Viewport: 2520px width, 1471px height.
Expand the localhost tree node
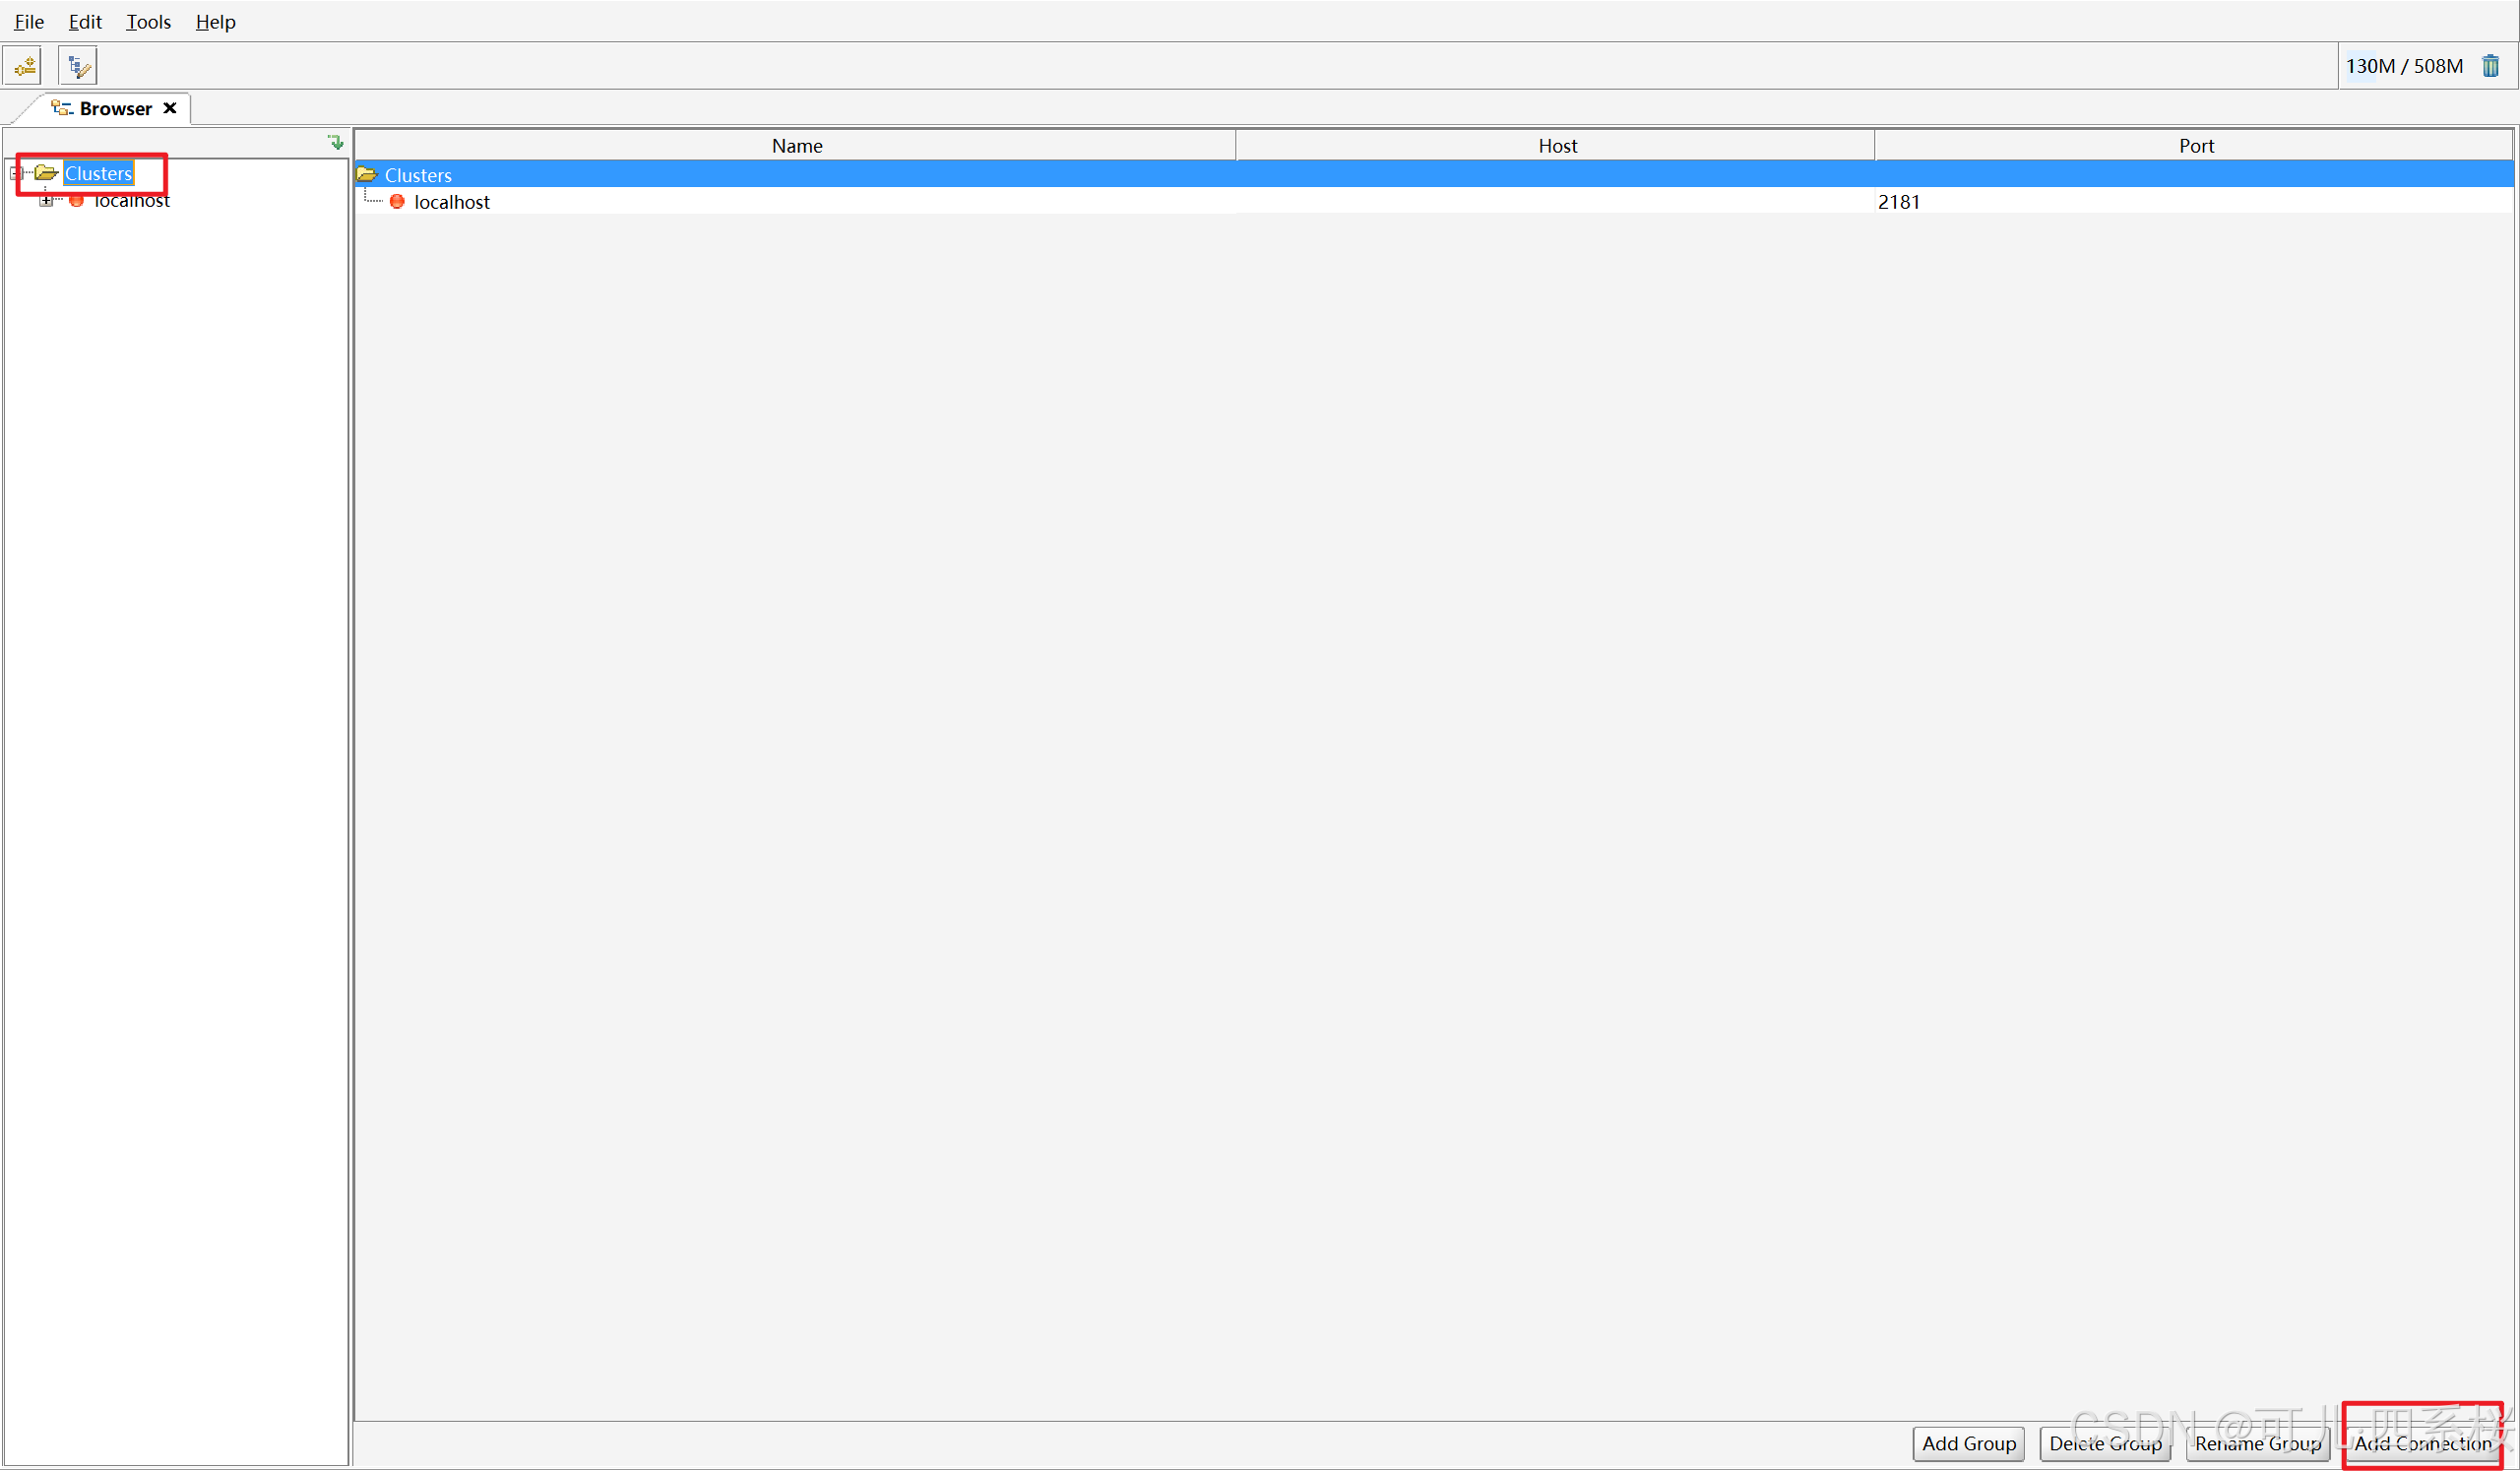46,201
